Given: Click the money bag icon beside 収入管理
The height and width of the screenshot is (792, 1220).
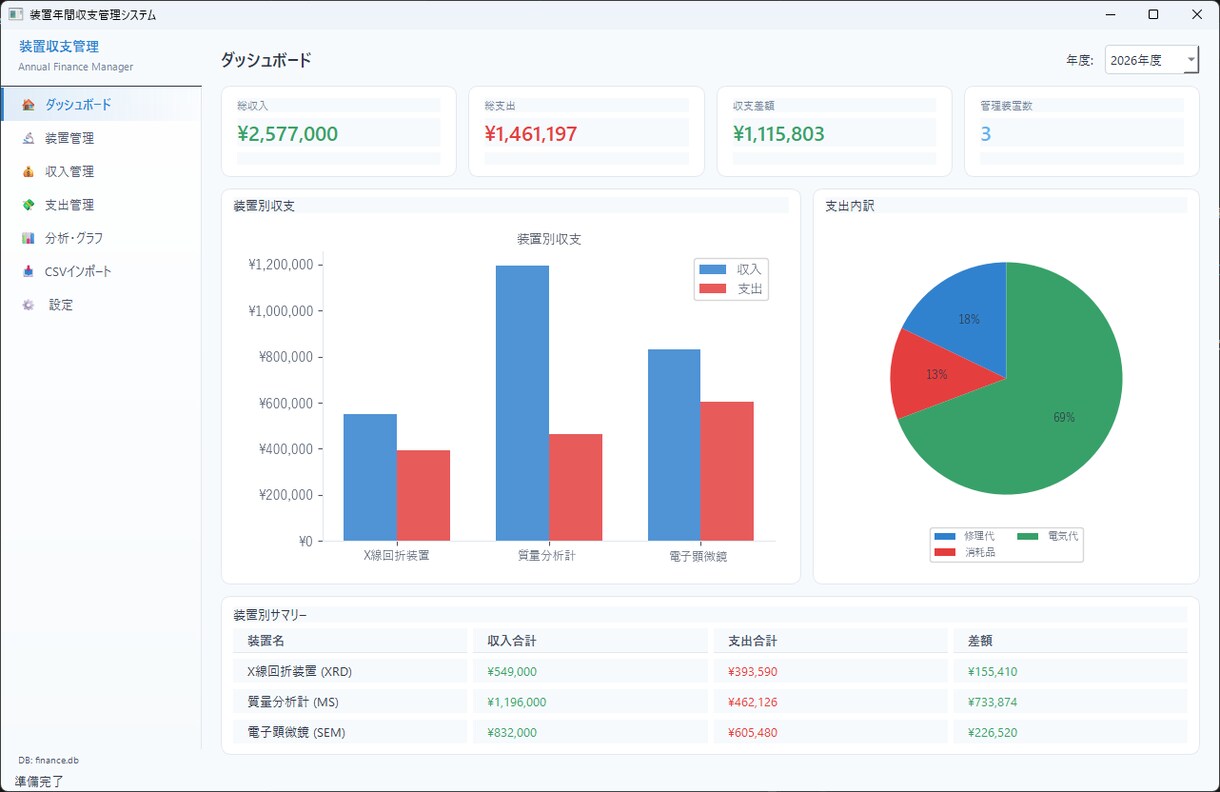Looking at the screenshot, I should 28,171.
